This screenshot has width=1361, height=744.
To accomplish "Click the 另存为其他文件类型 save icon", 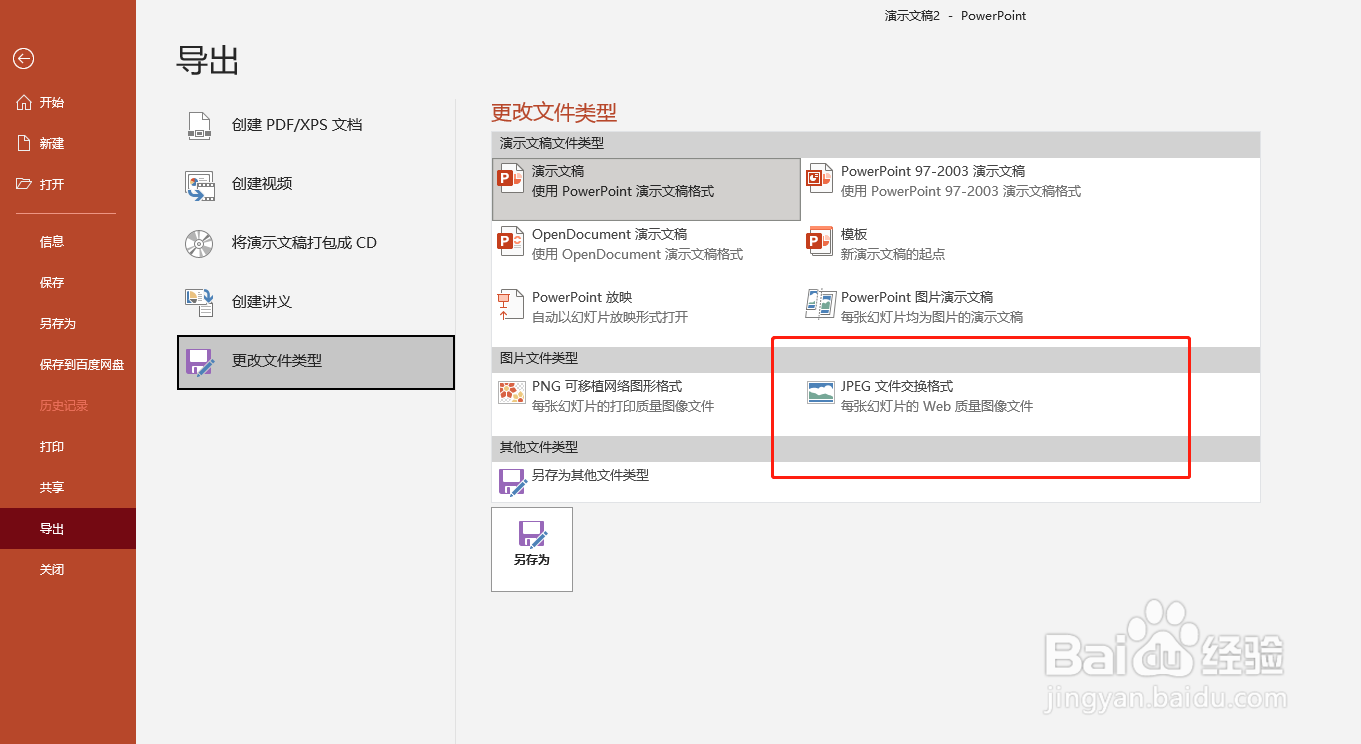I will click(x=513, y=481).
